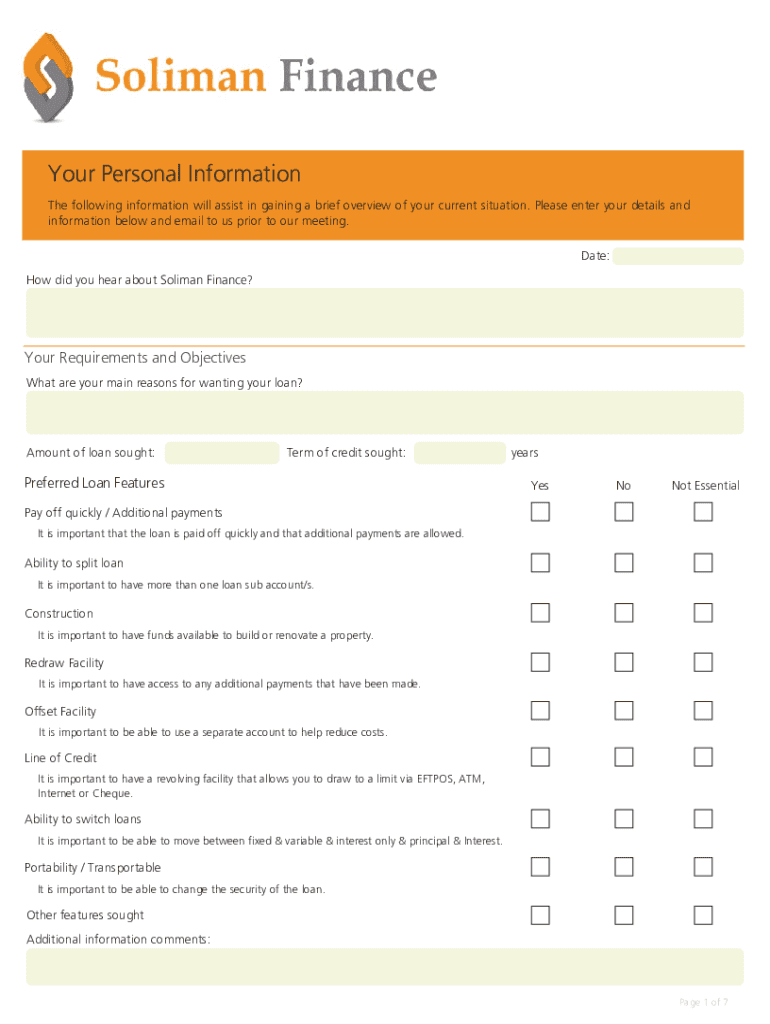Click the Additional information comments box
This screenshot has height=1024, width=770.
point(384,966)
